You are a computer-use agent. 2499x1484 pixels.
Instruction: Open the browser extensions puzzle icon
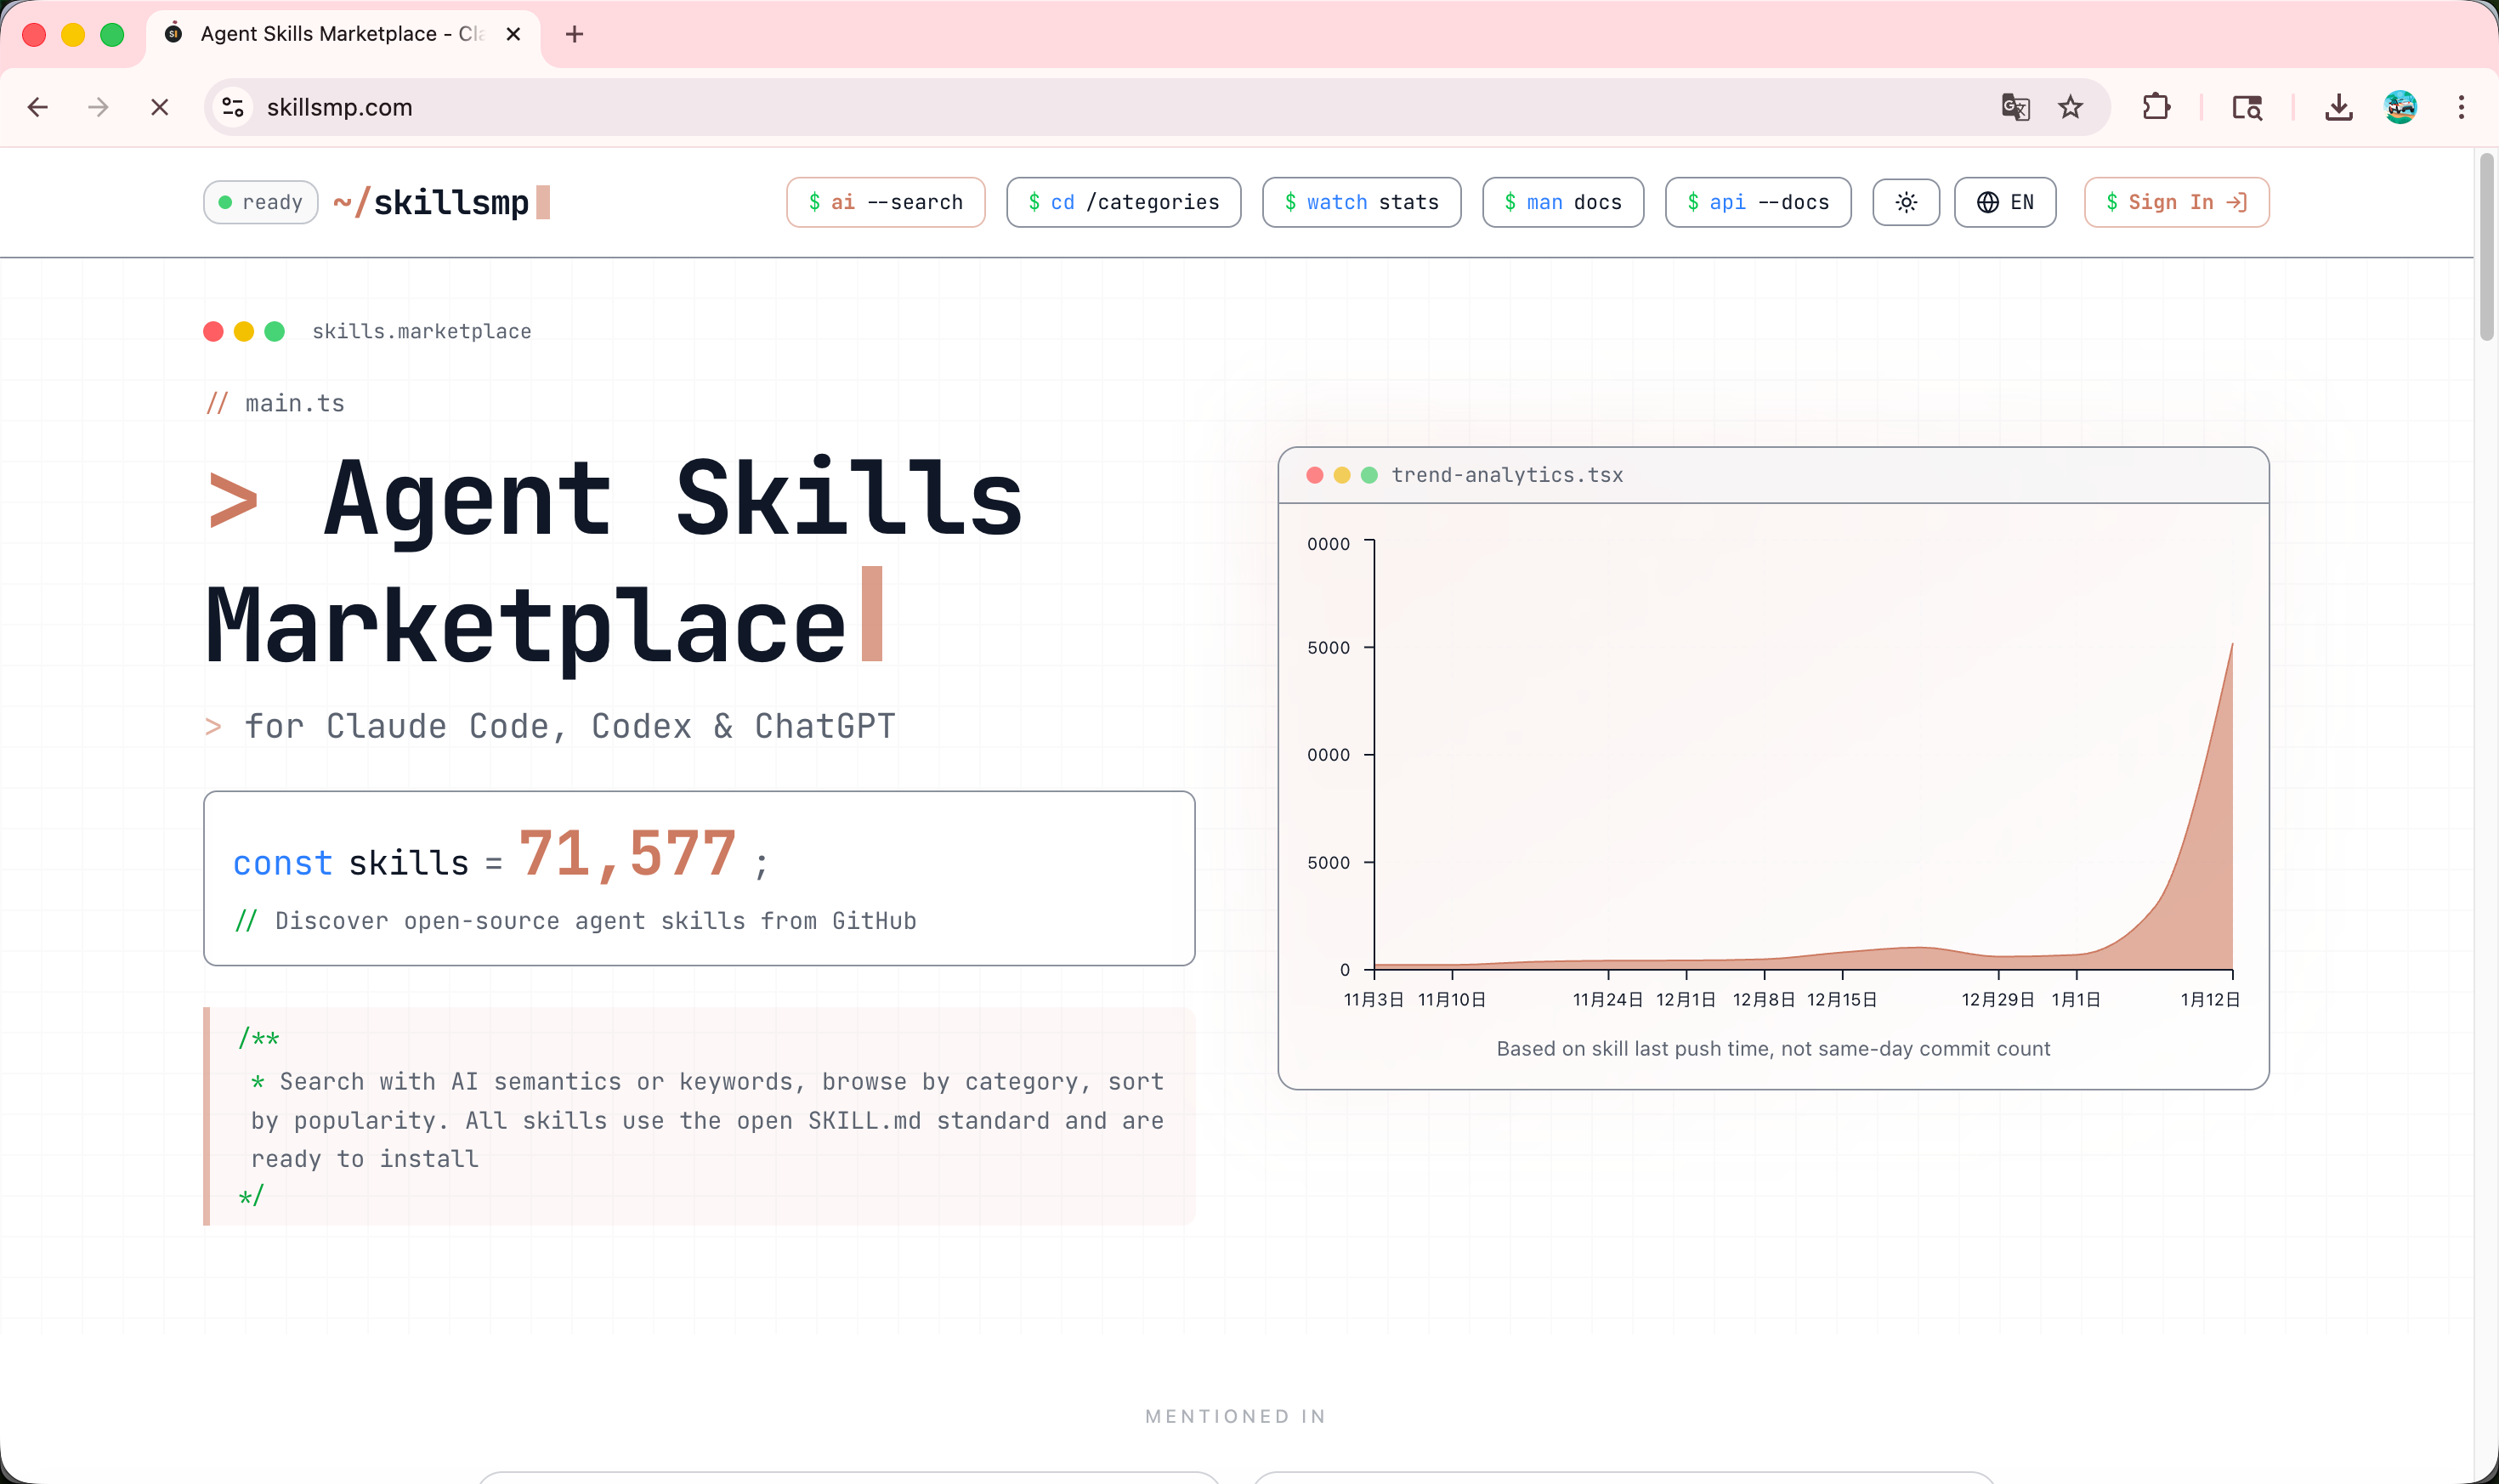coord(2155,107)
